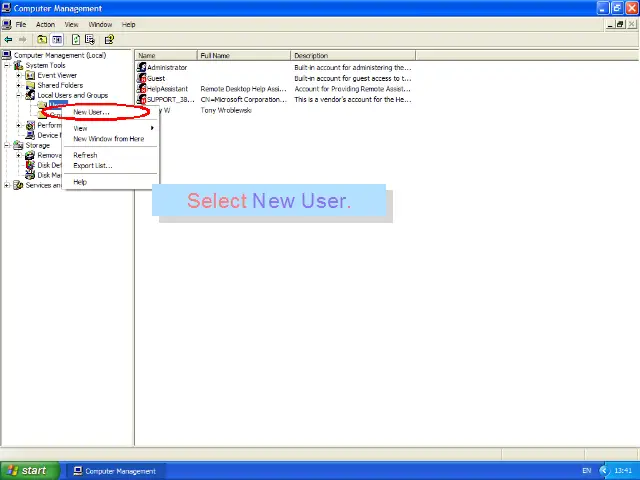Click the Refresh toolbar icon
Screen dimensions: 640x480
click(x=76, y=40)
